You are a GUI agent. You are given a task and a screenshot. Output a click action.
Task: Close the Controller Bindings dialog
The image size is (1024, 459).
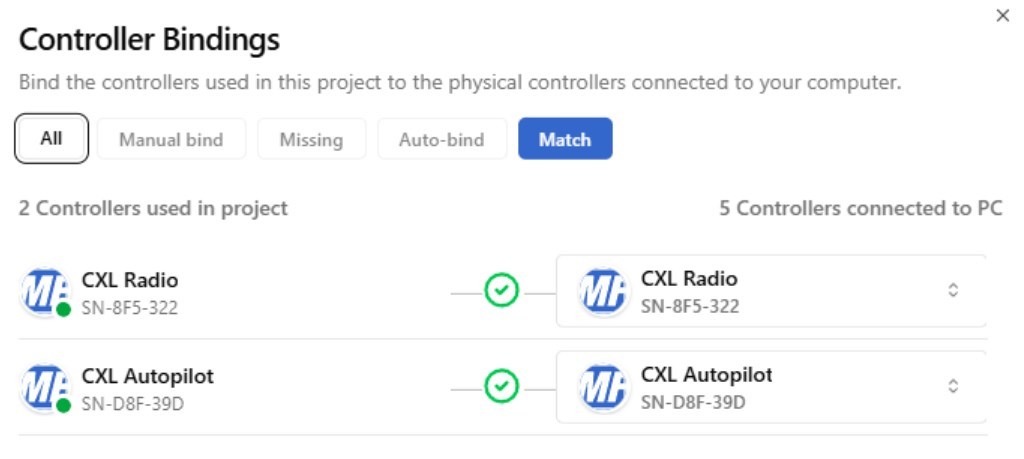1002,16
